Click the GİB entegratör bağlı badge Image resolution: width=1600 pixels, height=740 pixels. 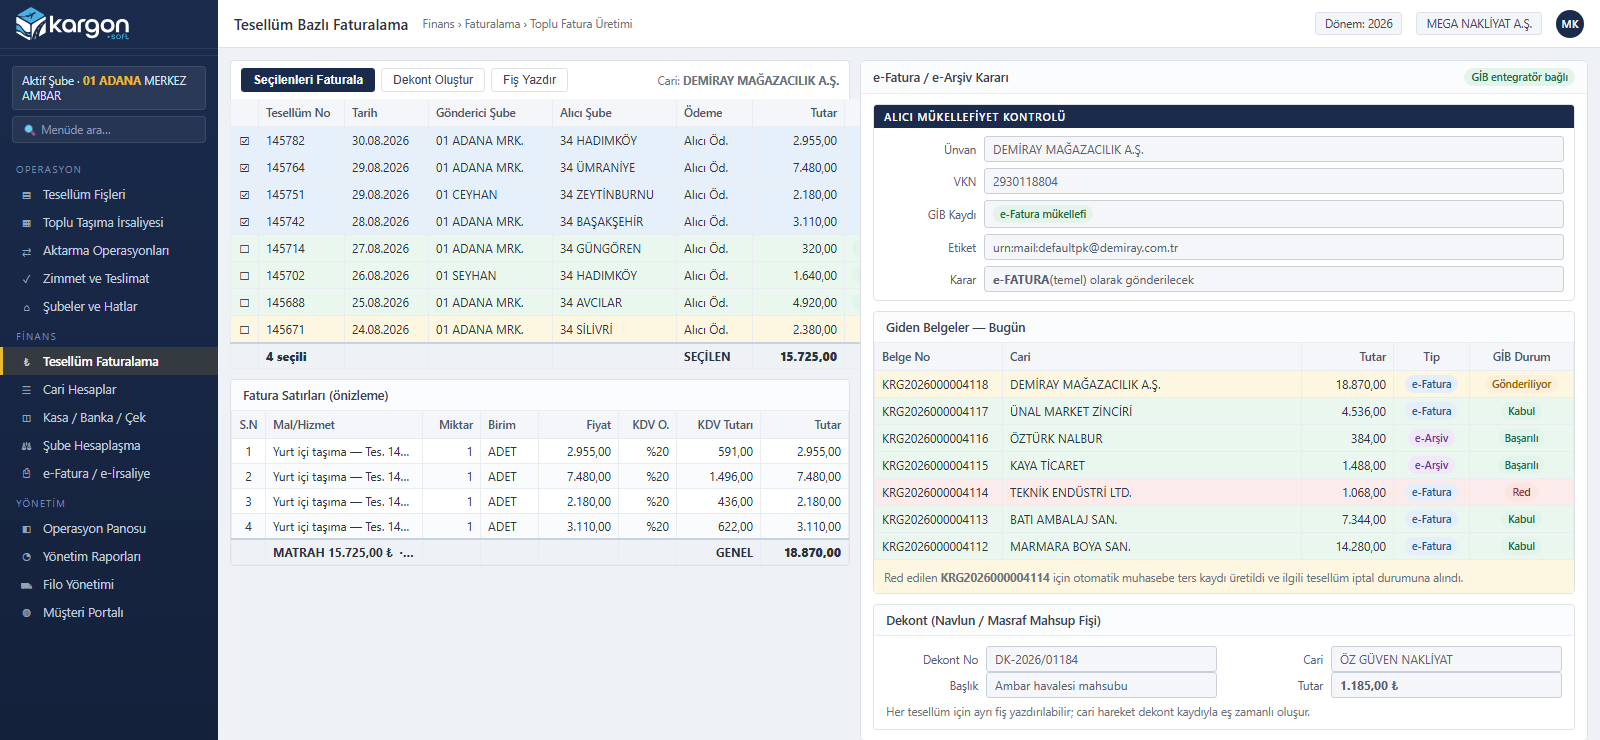click(x=1519, y=77)
